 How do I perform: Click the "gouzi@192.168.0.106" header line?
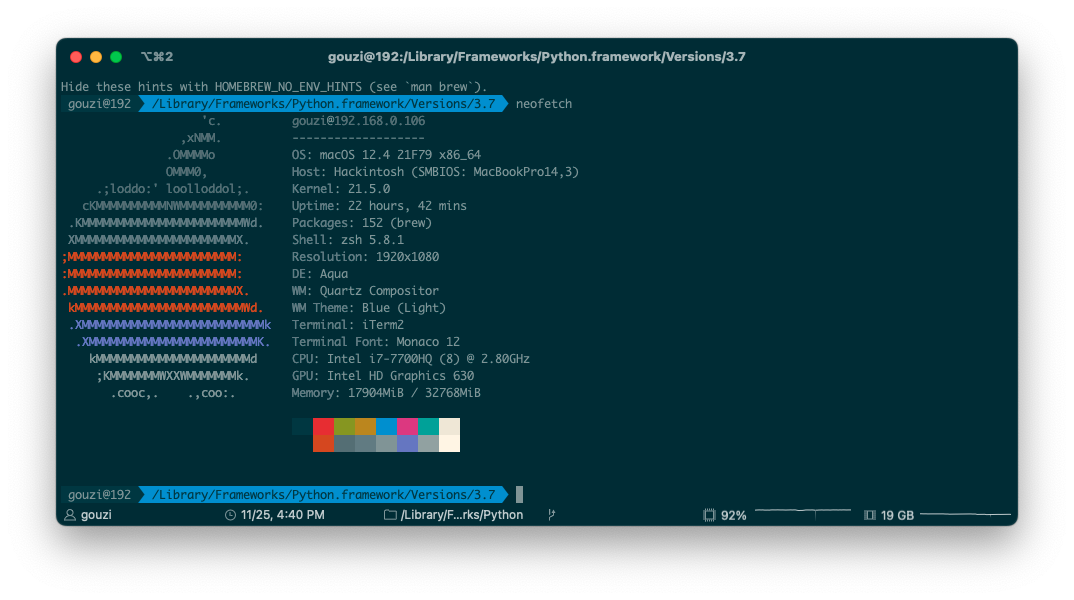[358, 121]
